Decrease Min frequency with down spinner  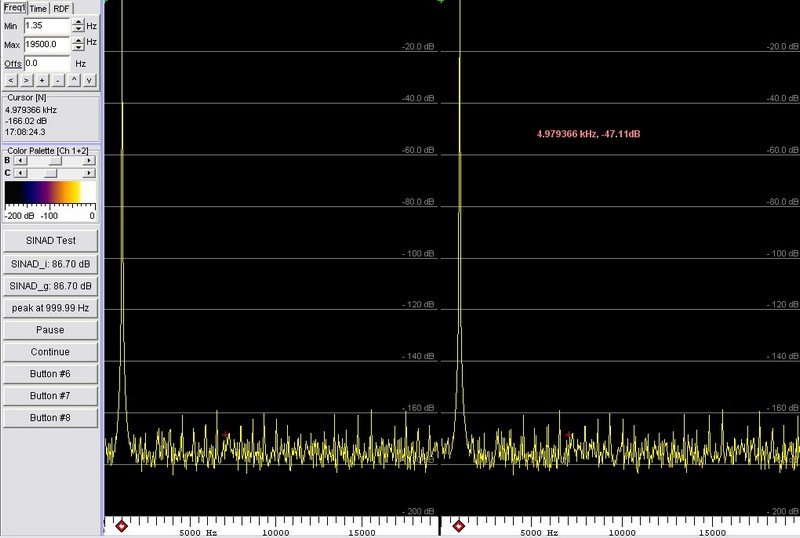78,29
